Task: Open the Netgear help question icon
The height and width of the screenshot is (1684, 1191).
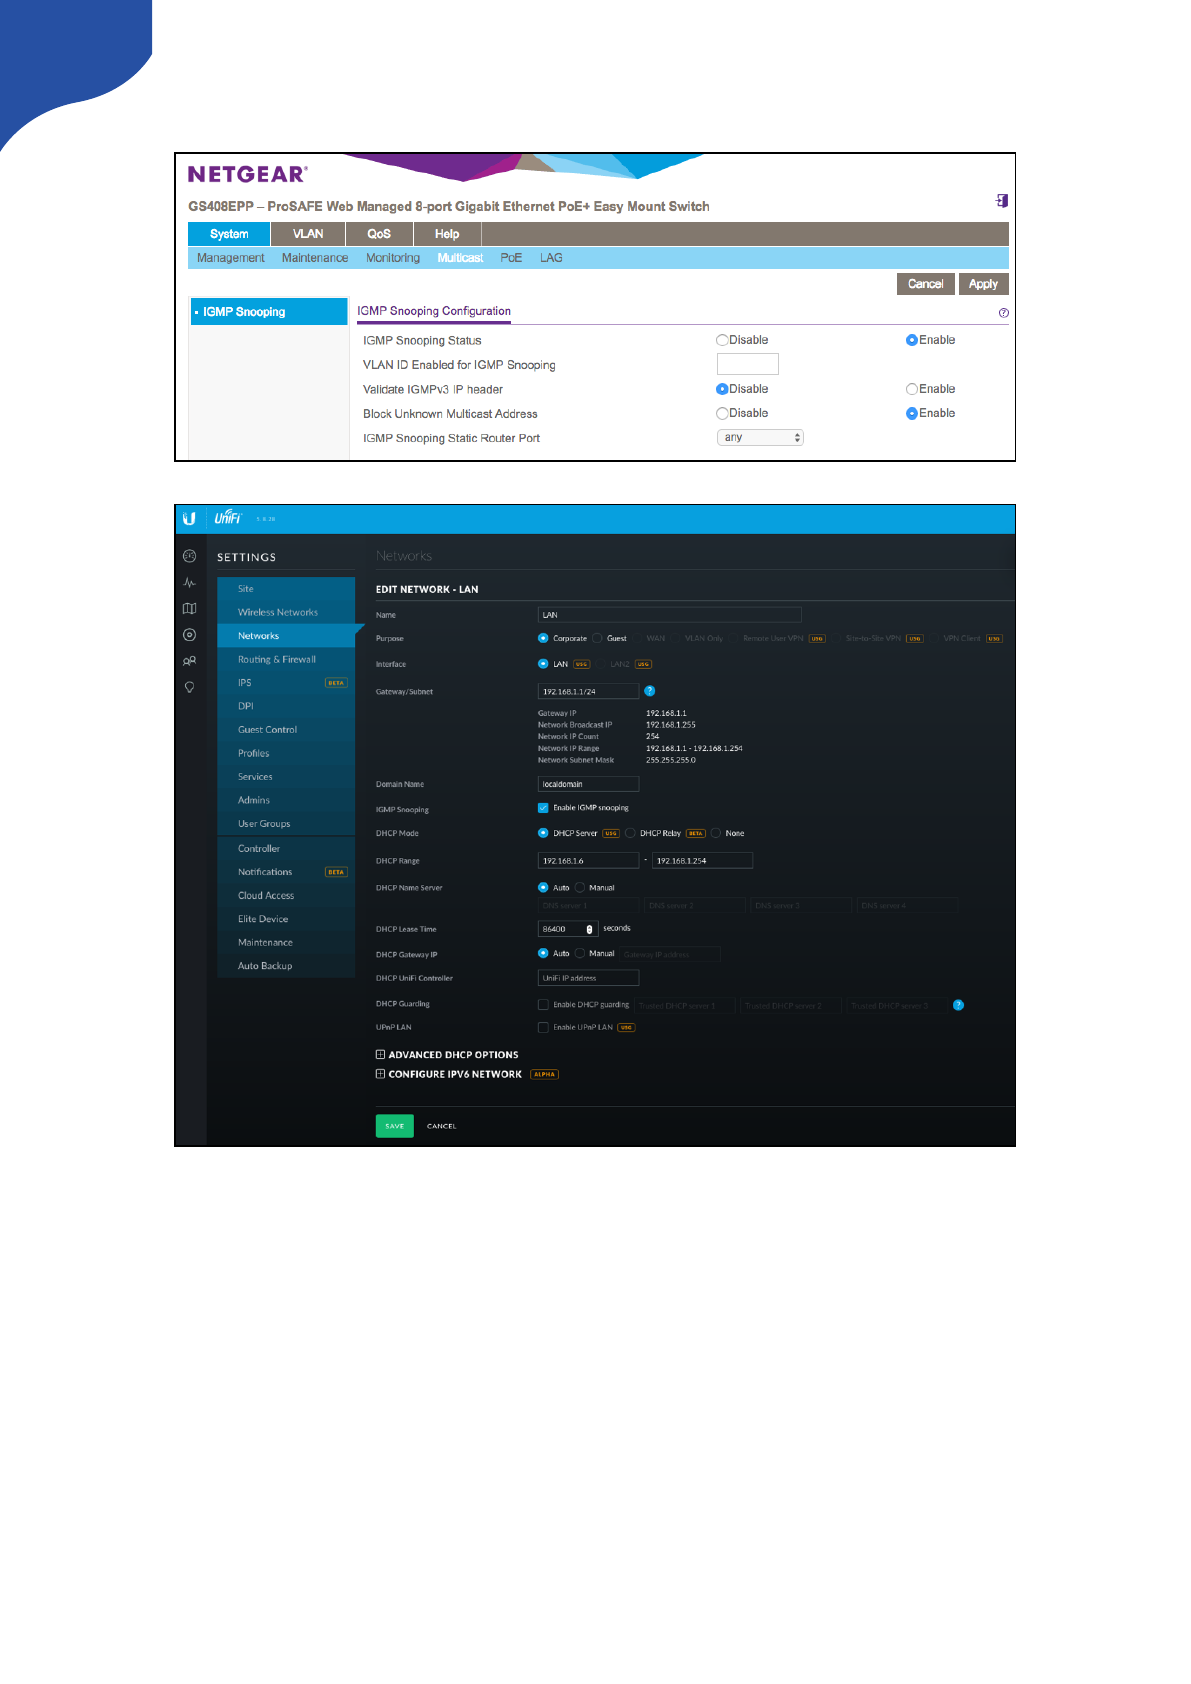Action: 1003,313
